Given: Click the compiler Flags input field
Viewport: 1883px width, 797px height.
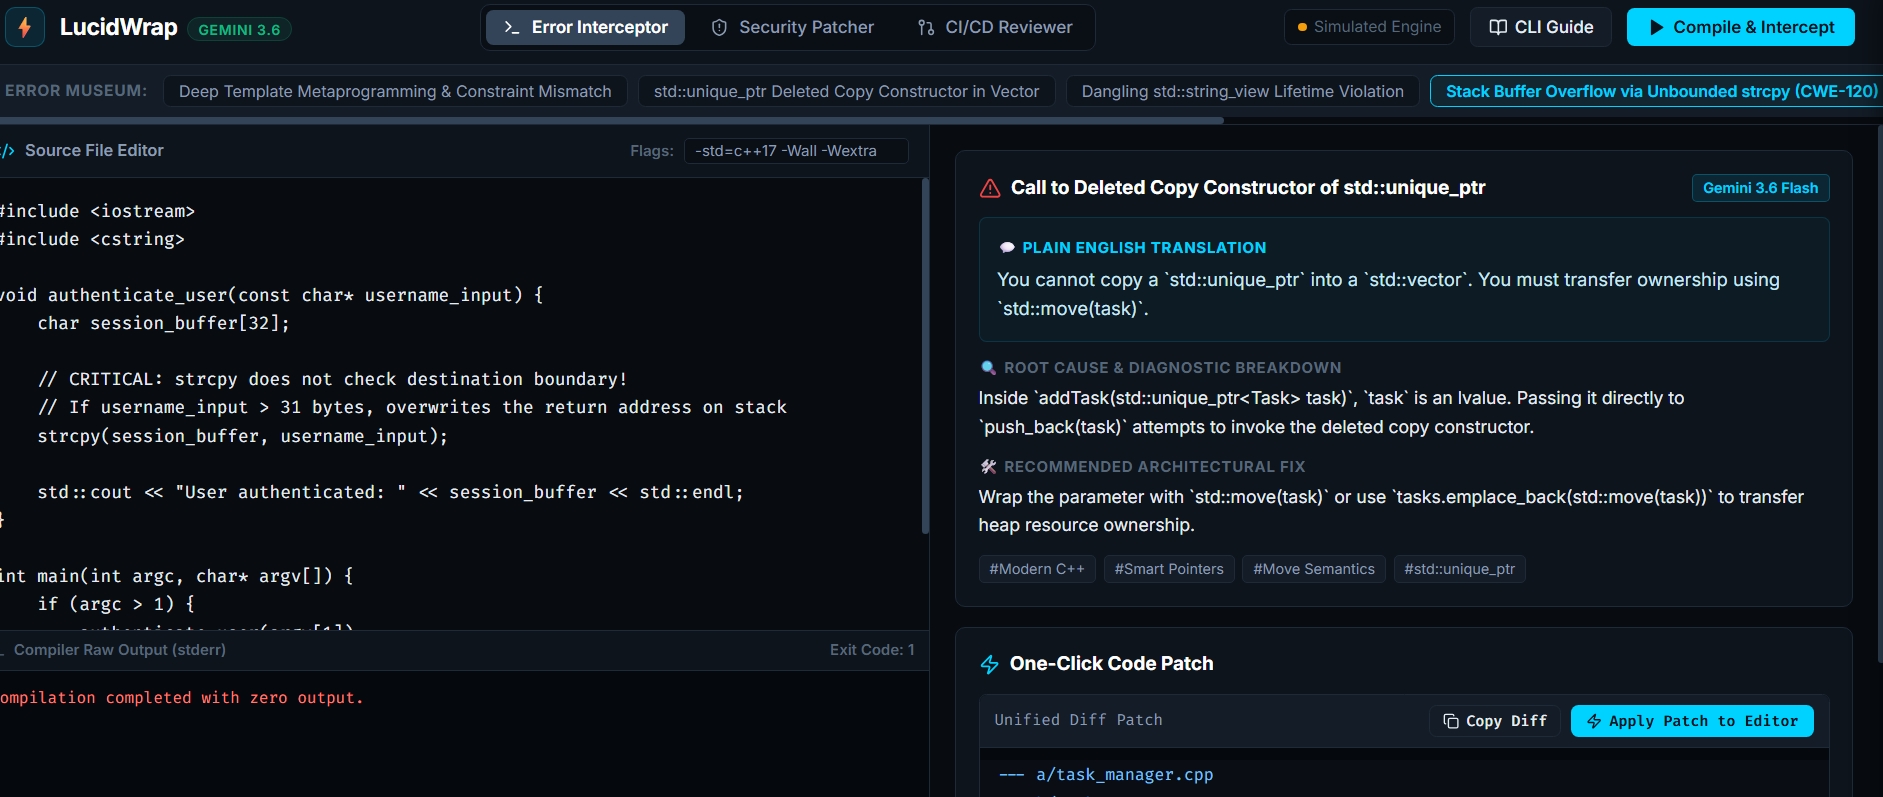Looking at the screenshot, I should 796,151.
